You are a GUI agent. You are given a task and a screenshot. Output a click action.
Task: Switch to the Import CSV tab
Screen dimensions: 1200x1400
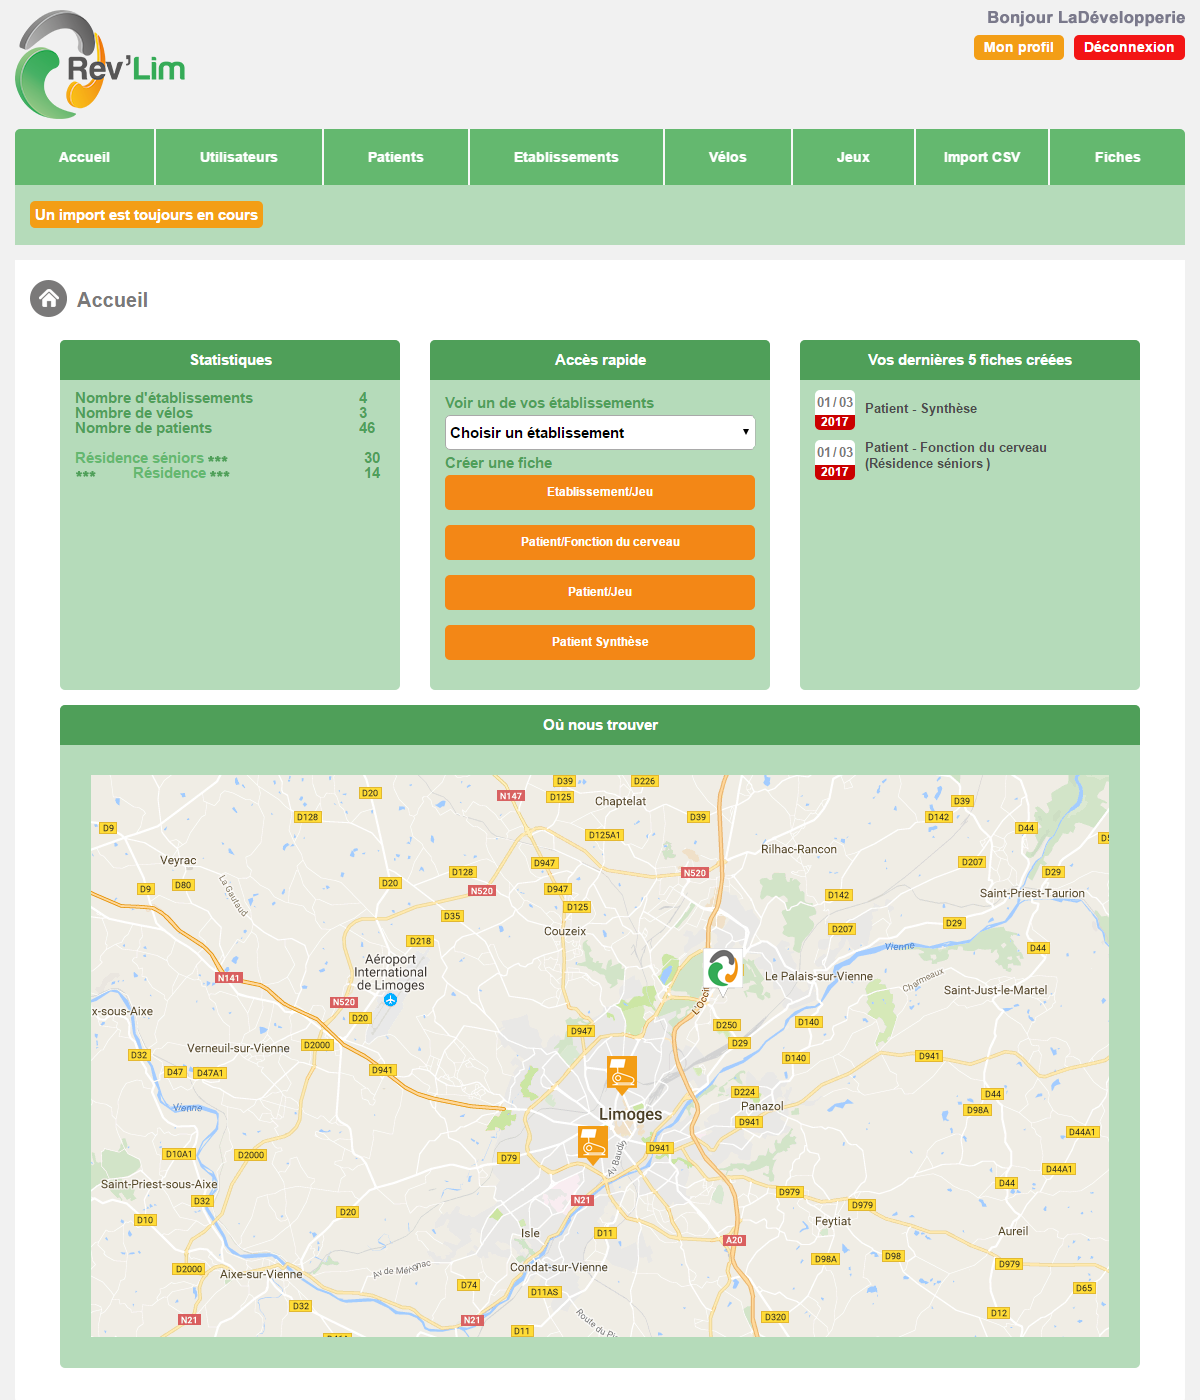(x=981, y=157)
